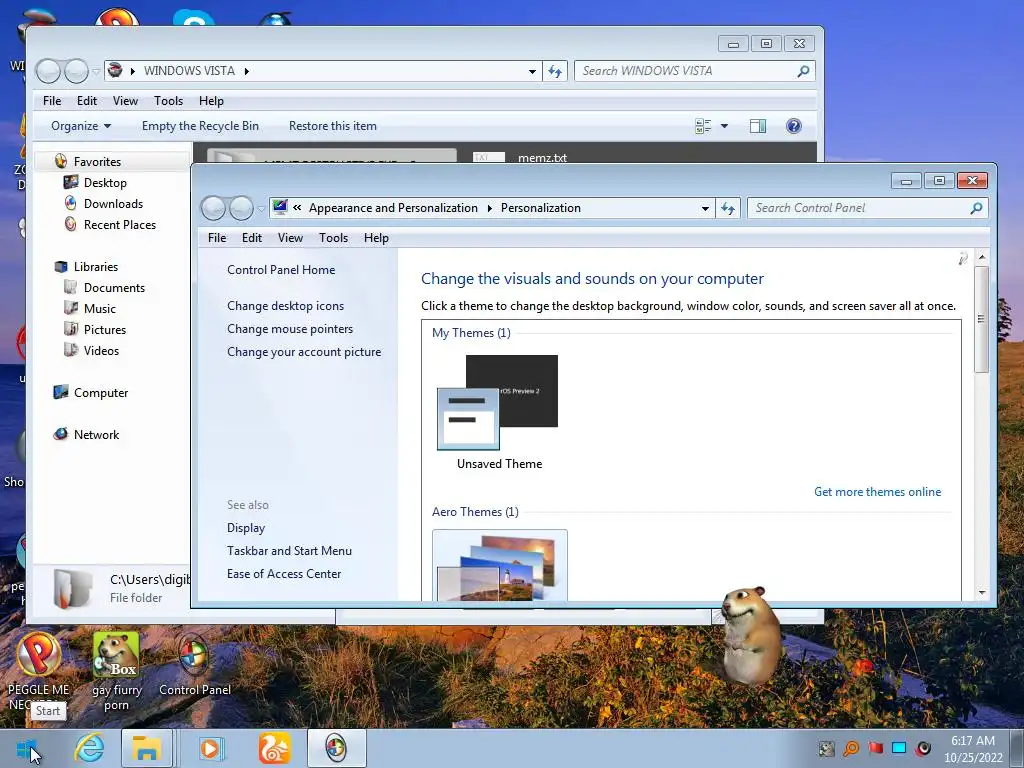Viewport: 1024px width, 768px height.
Task: Open File Explorer folder icon on taskbar
Action: coord(146,748)
